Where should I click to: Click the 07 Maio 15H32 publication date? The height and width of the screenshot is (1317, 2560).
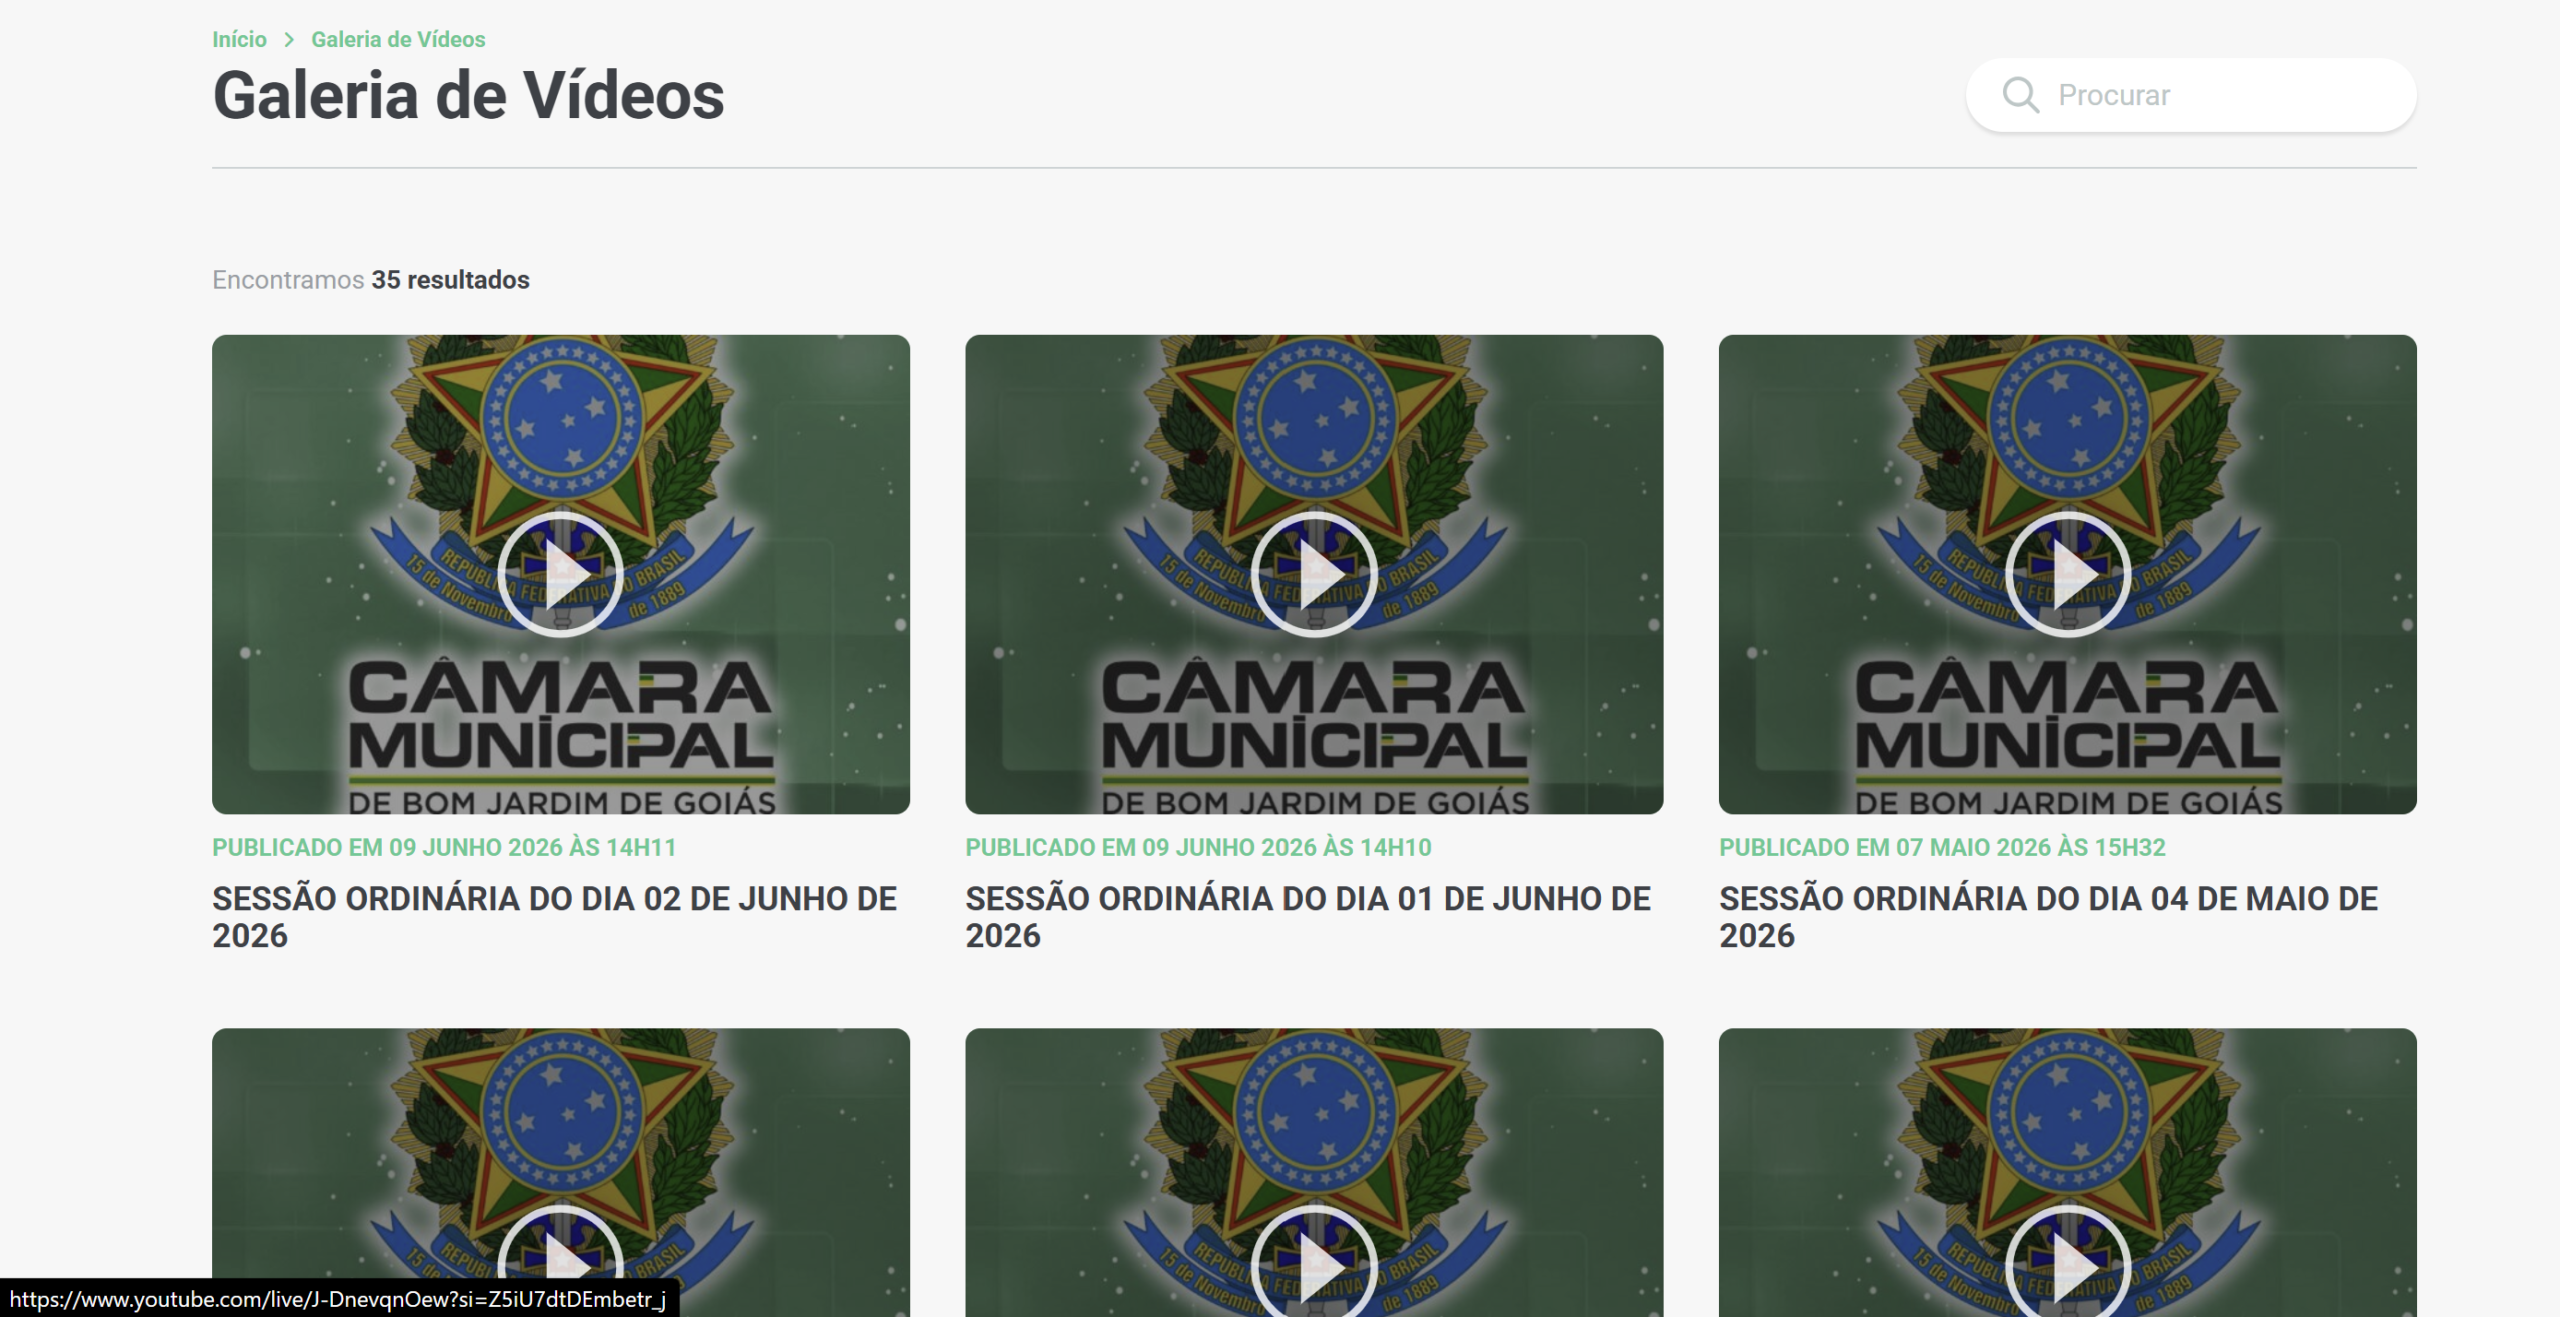[1942, 848]
